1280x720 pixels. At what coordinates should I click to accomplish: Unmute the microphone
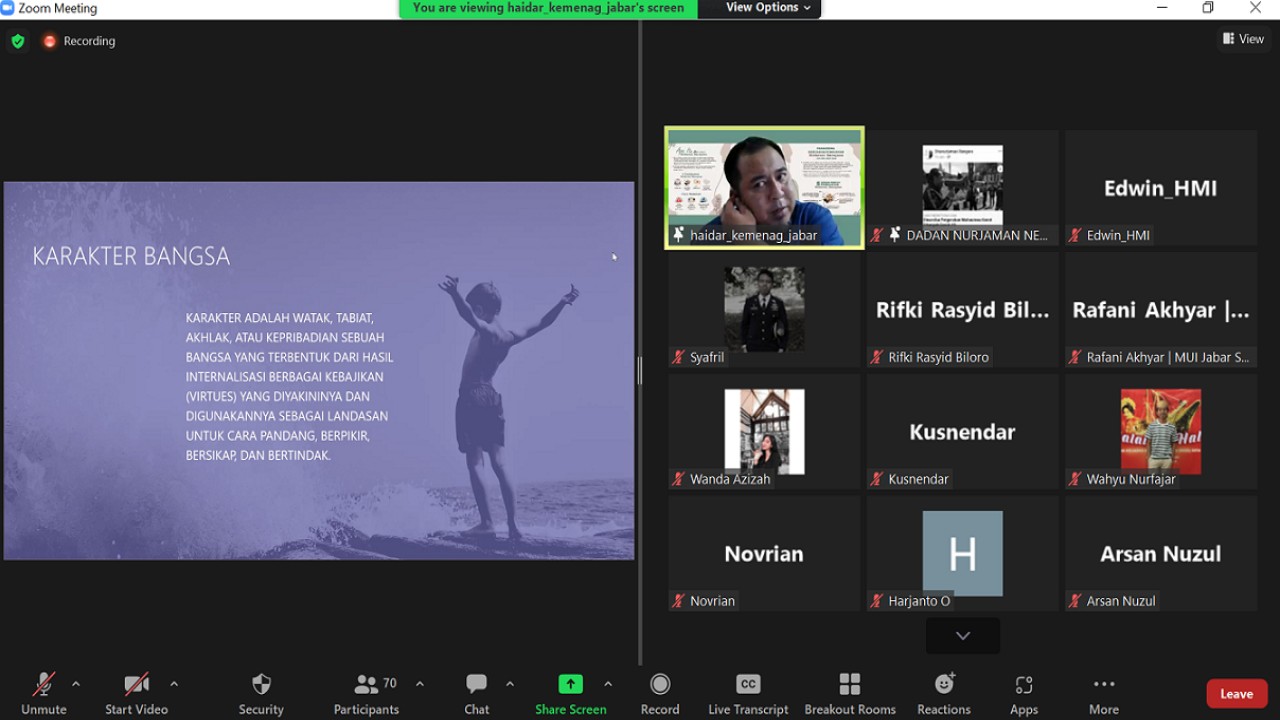[x=43, y=685]
